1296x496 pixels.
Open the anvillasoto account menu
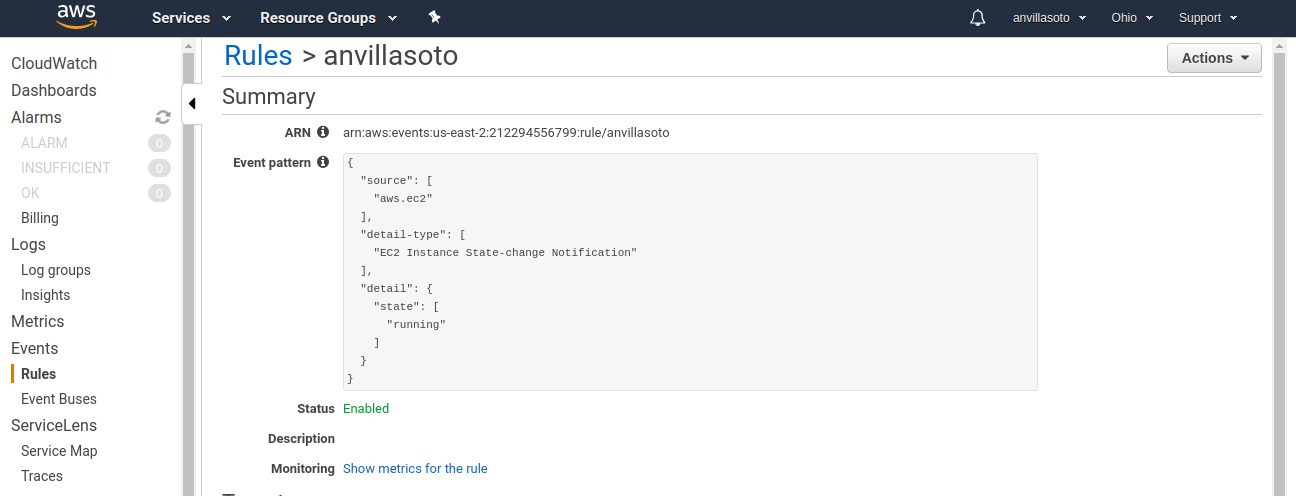tap(1049, 18)
